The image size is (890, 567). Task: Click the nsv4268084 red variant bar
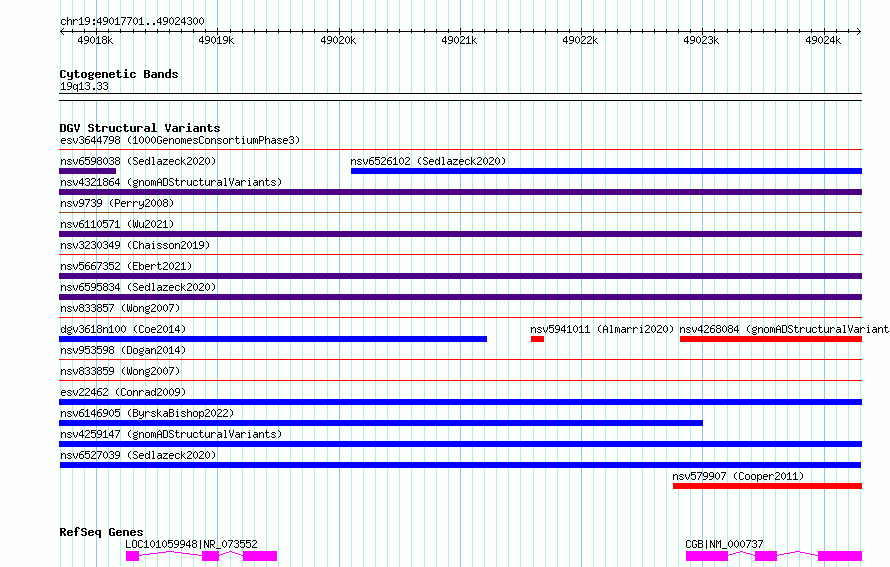click(x=771, y=339)
